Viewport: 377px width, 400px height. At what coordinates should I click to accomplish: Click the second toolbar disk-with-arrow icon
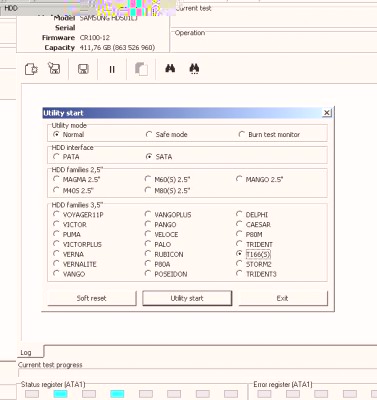54,68
